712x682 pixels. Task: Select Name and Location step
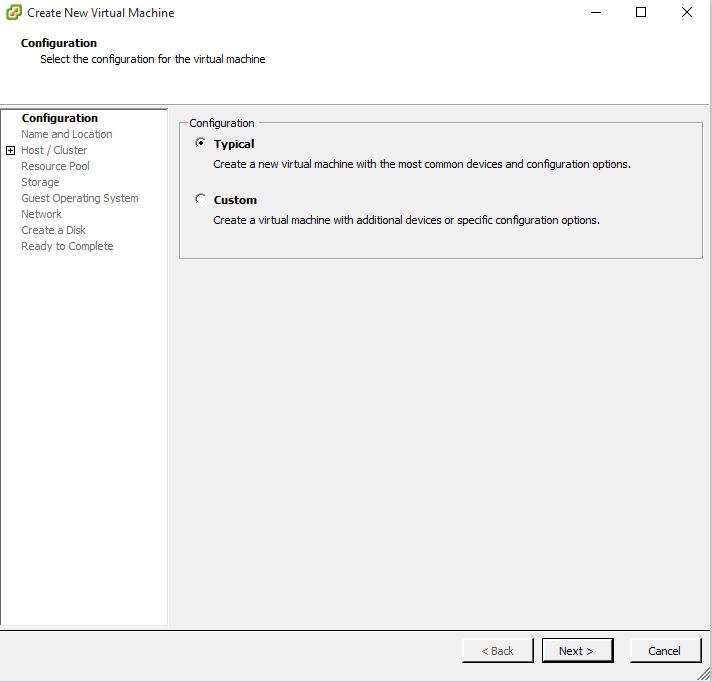click(x=67, y=134)
